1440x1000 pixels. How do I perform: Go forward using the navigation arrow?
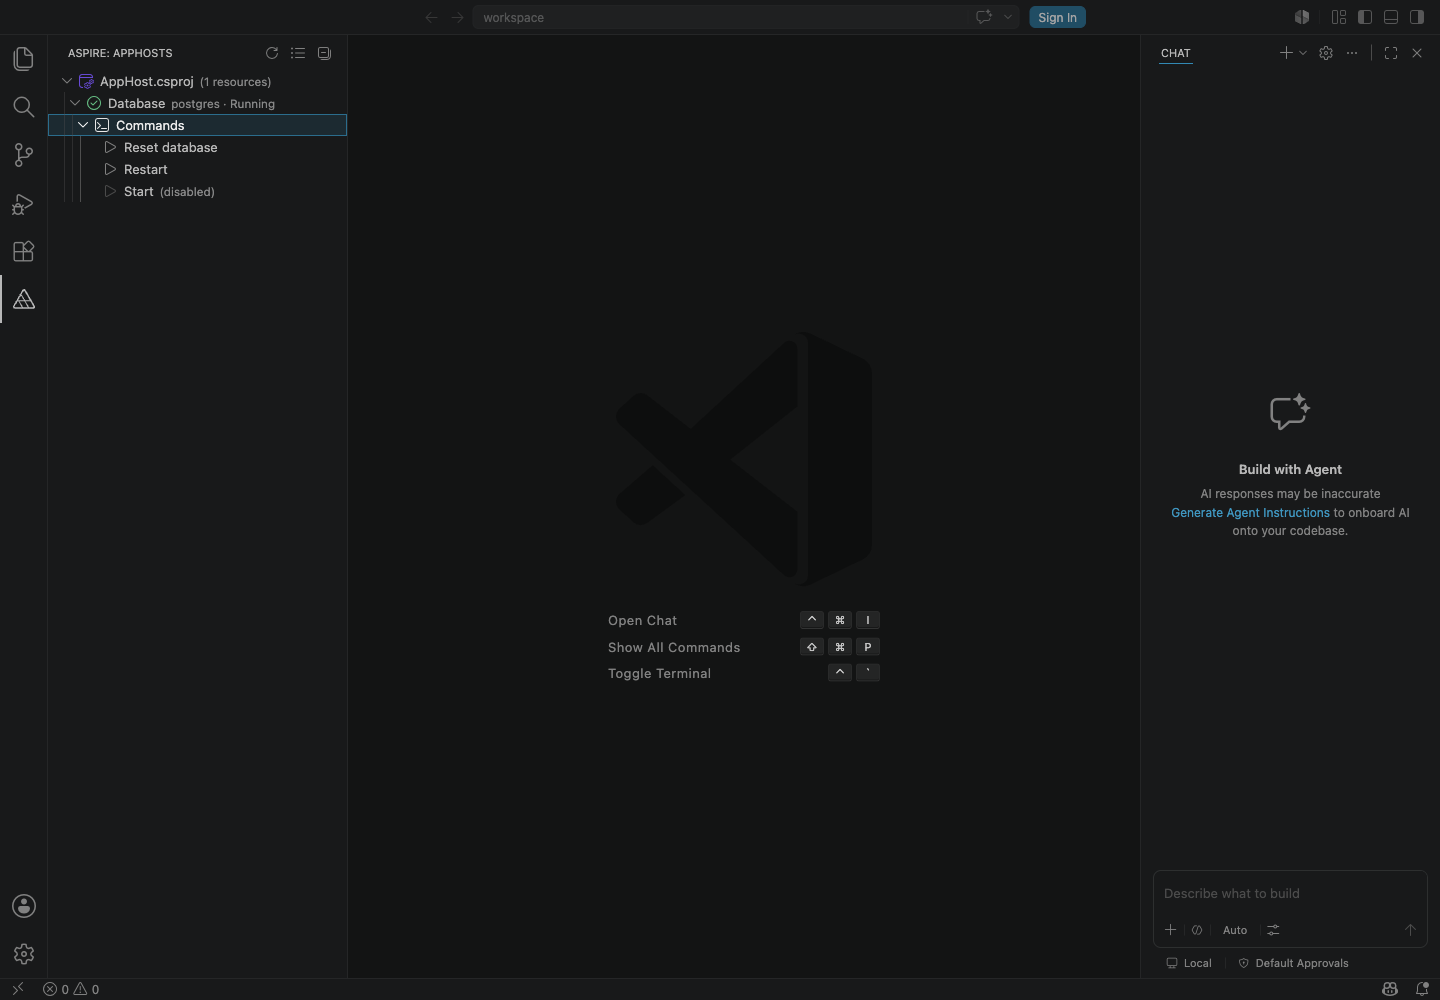[x=457, y=17]
